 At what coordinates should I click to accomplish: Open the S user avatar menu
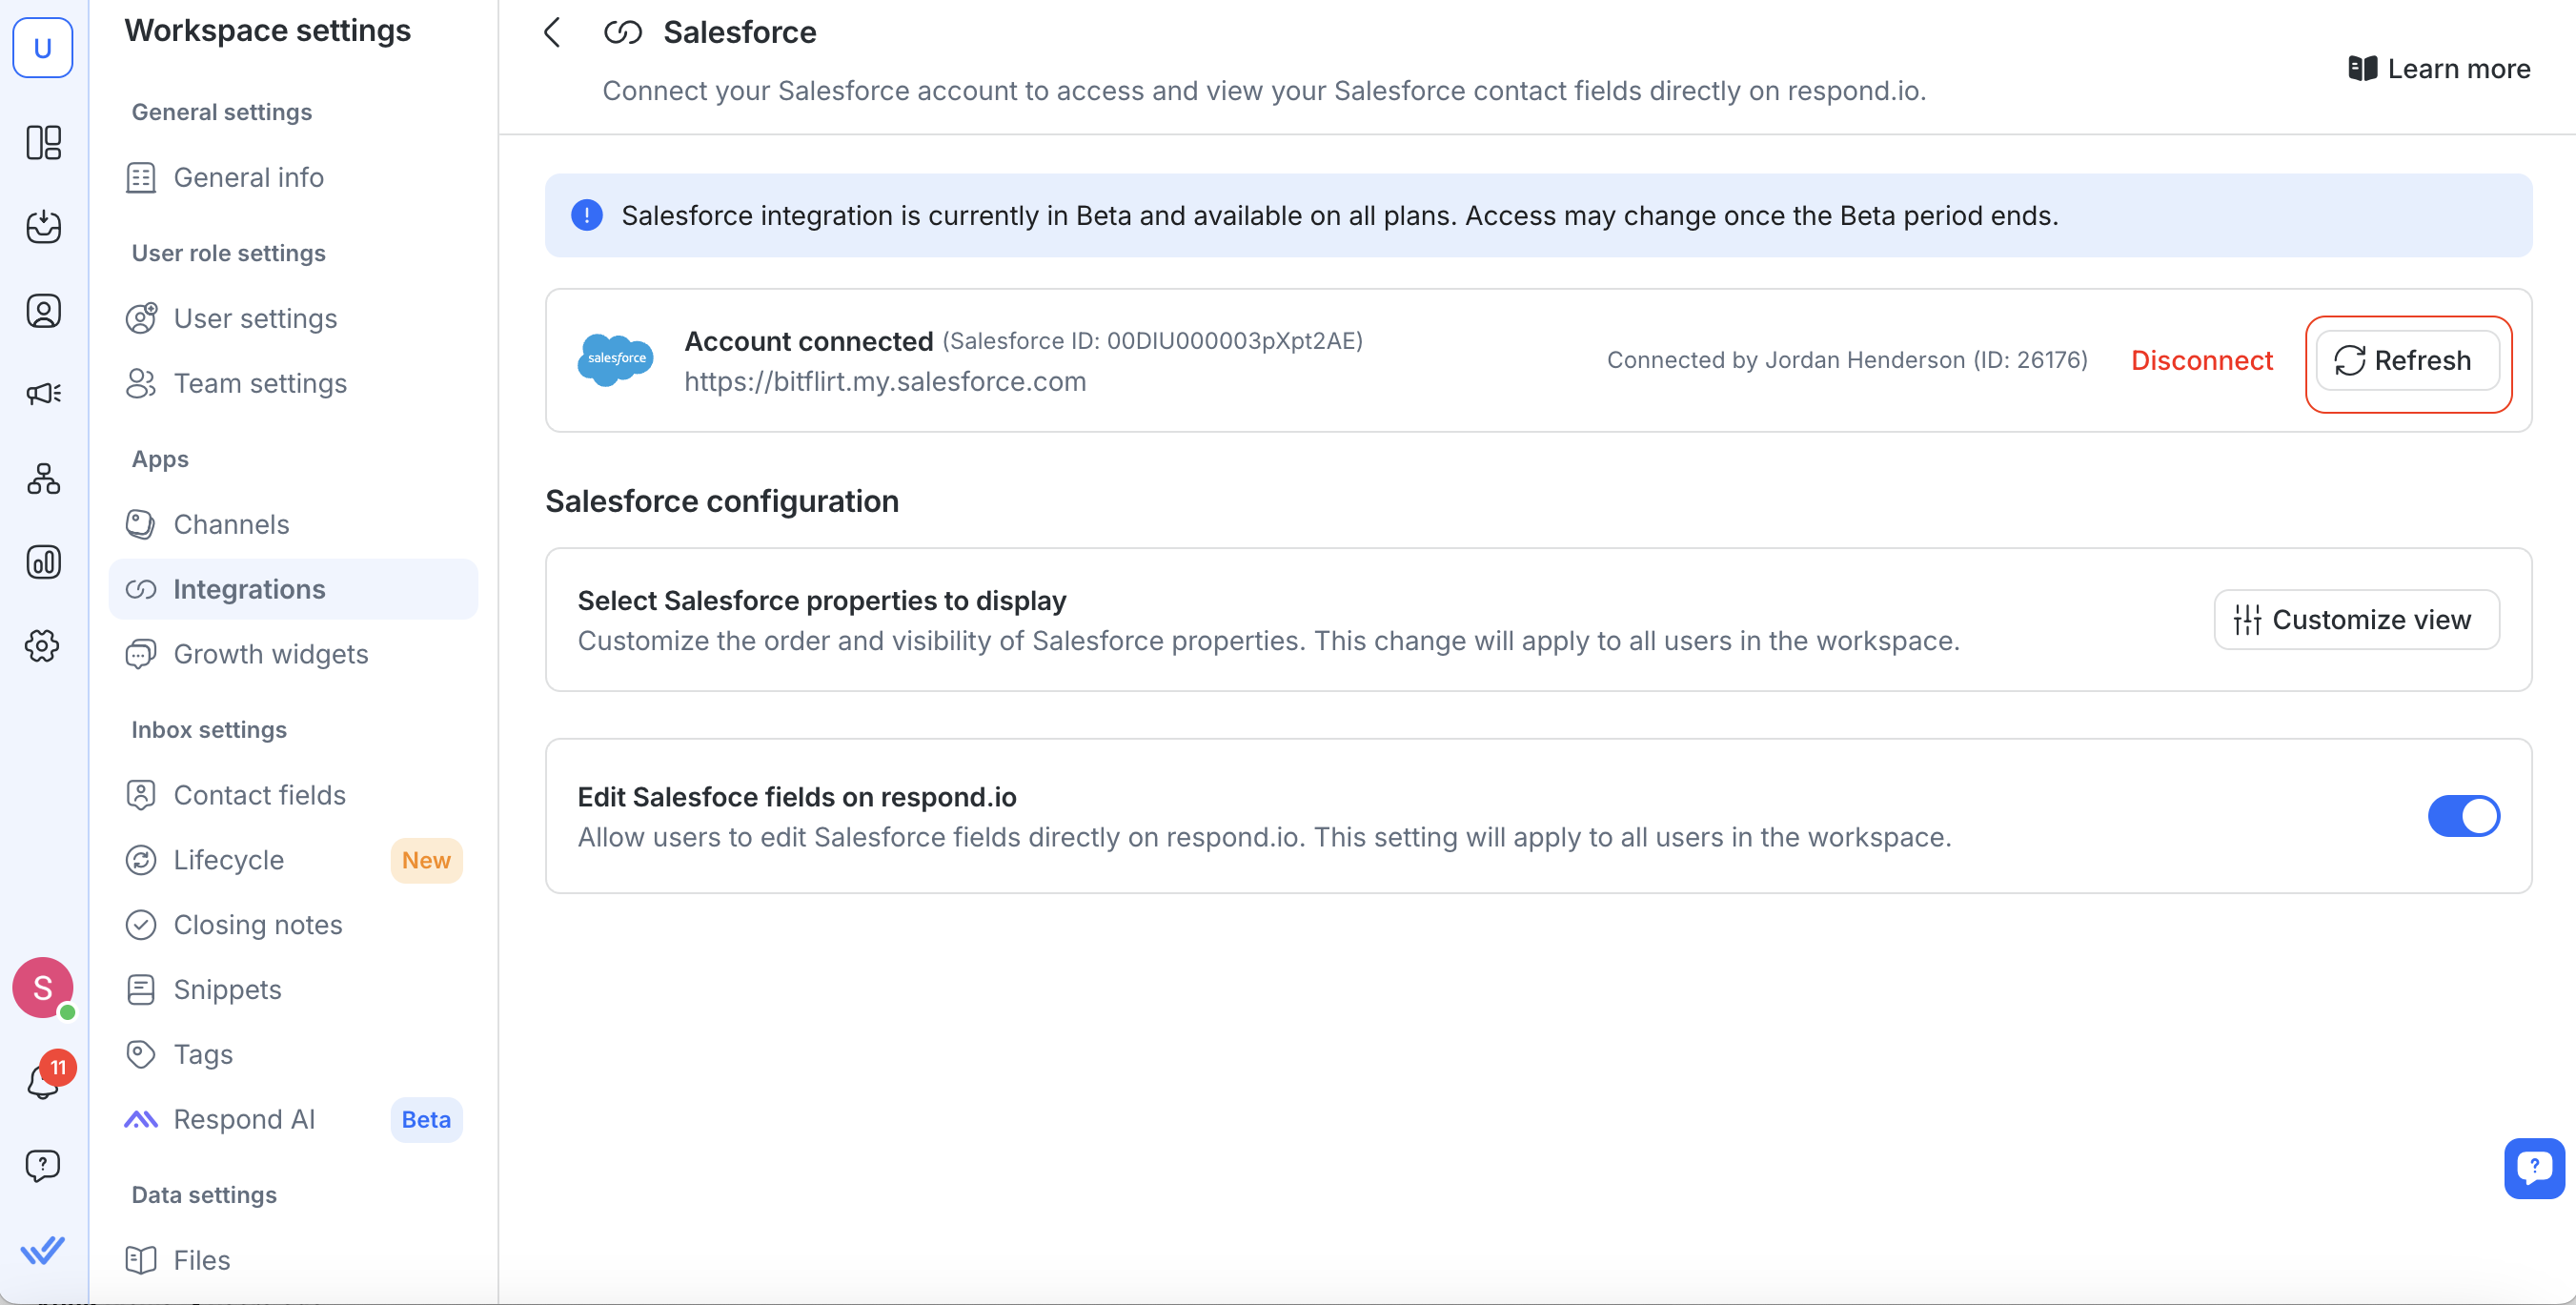tap(43, 988)
